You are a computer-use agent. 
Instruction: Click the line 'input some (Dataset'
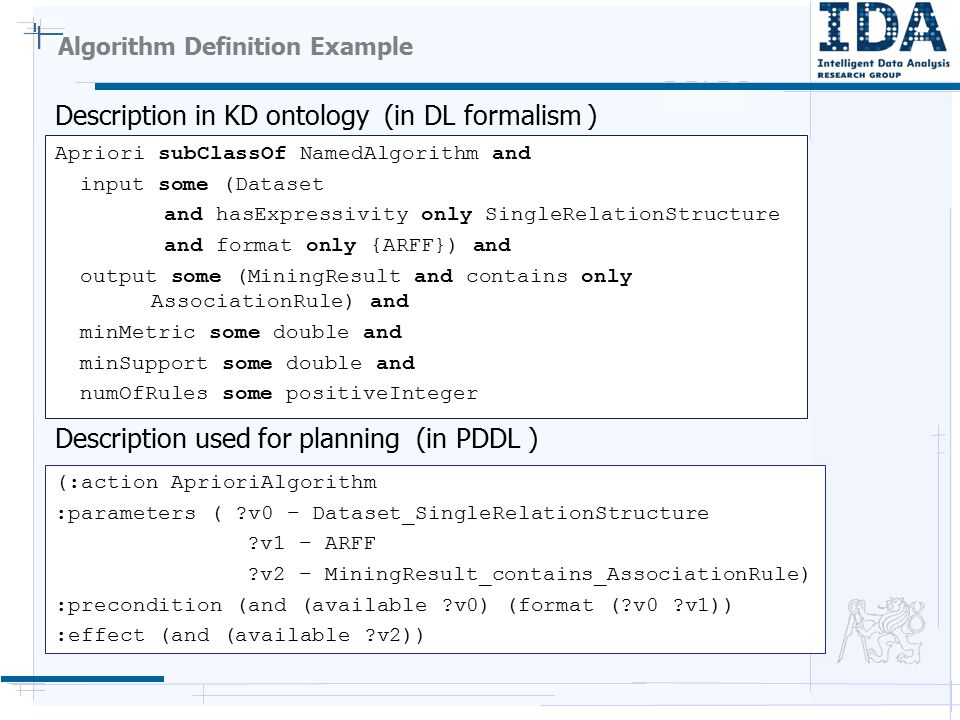click(202, 184)
